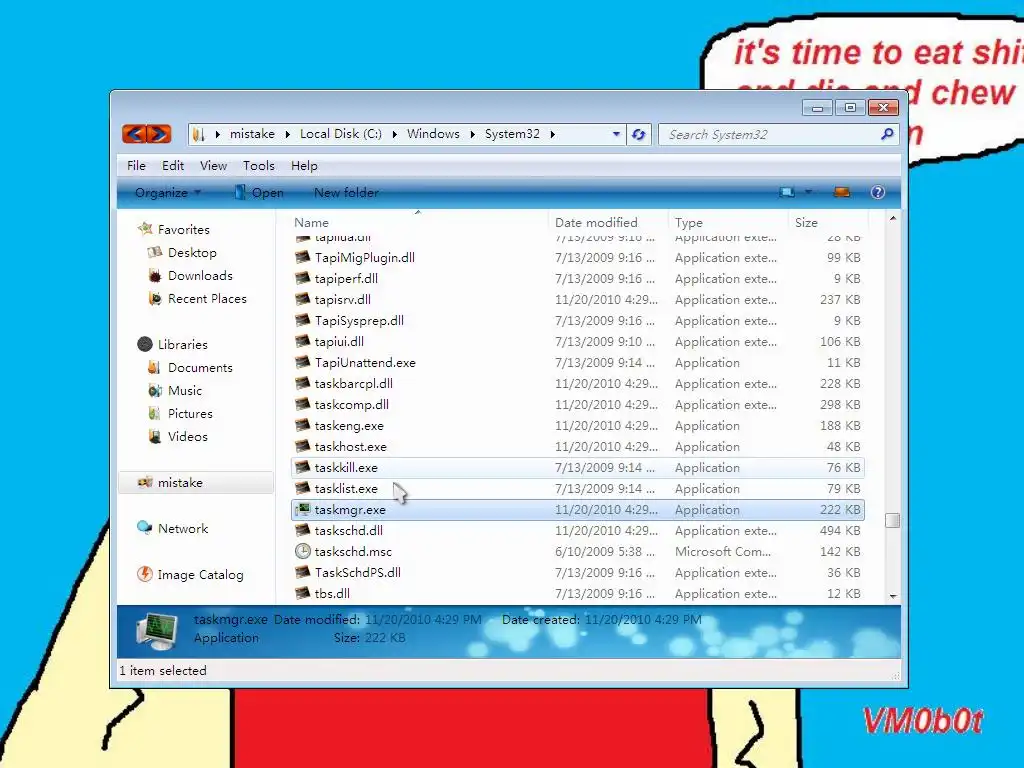Open the View menu

(x=214, y=166)
